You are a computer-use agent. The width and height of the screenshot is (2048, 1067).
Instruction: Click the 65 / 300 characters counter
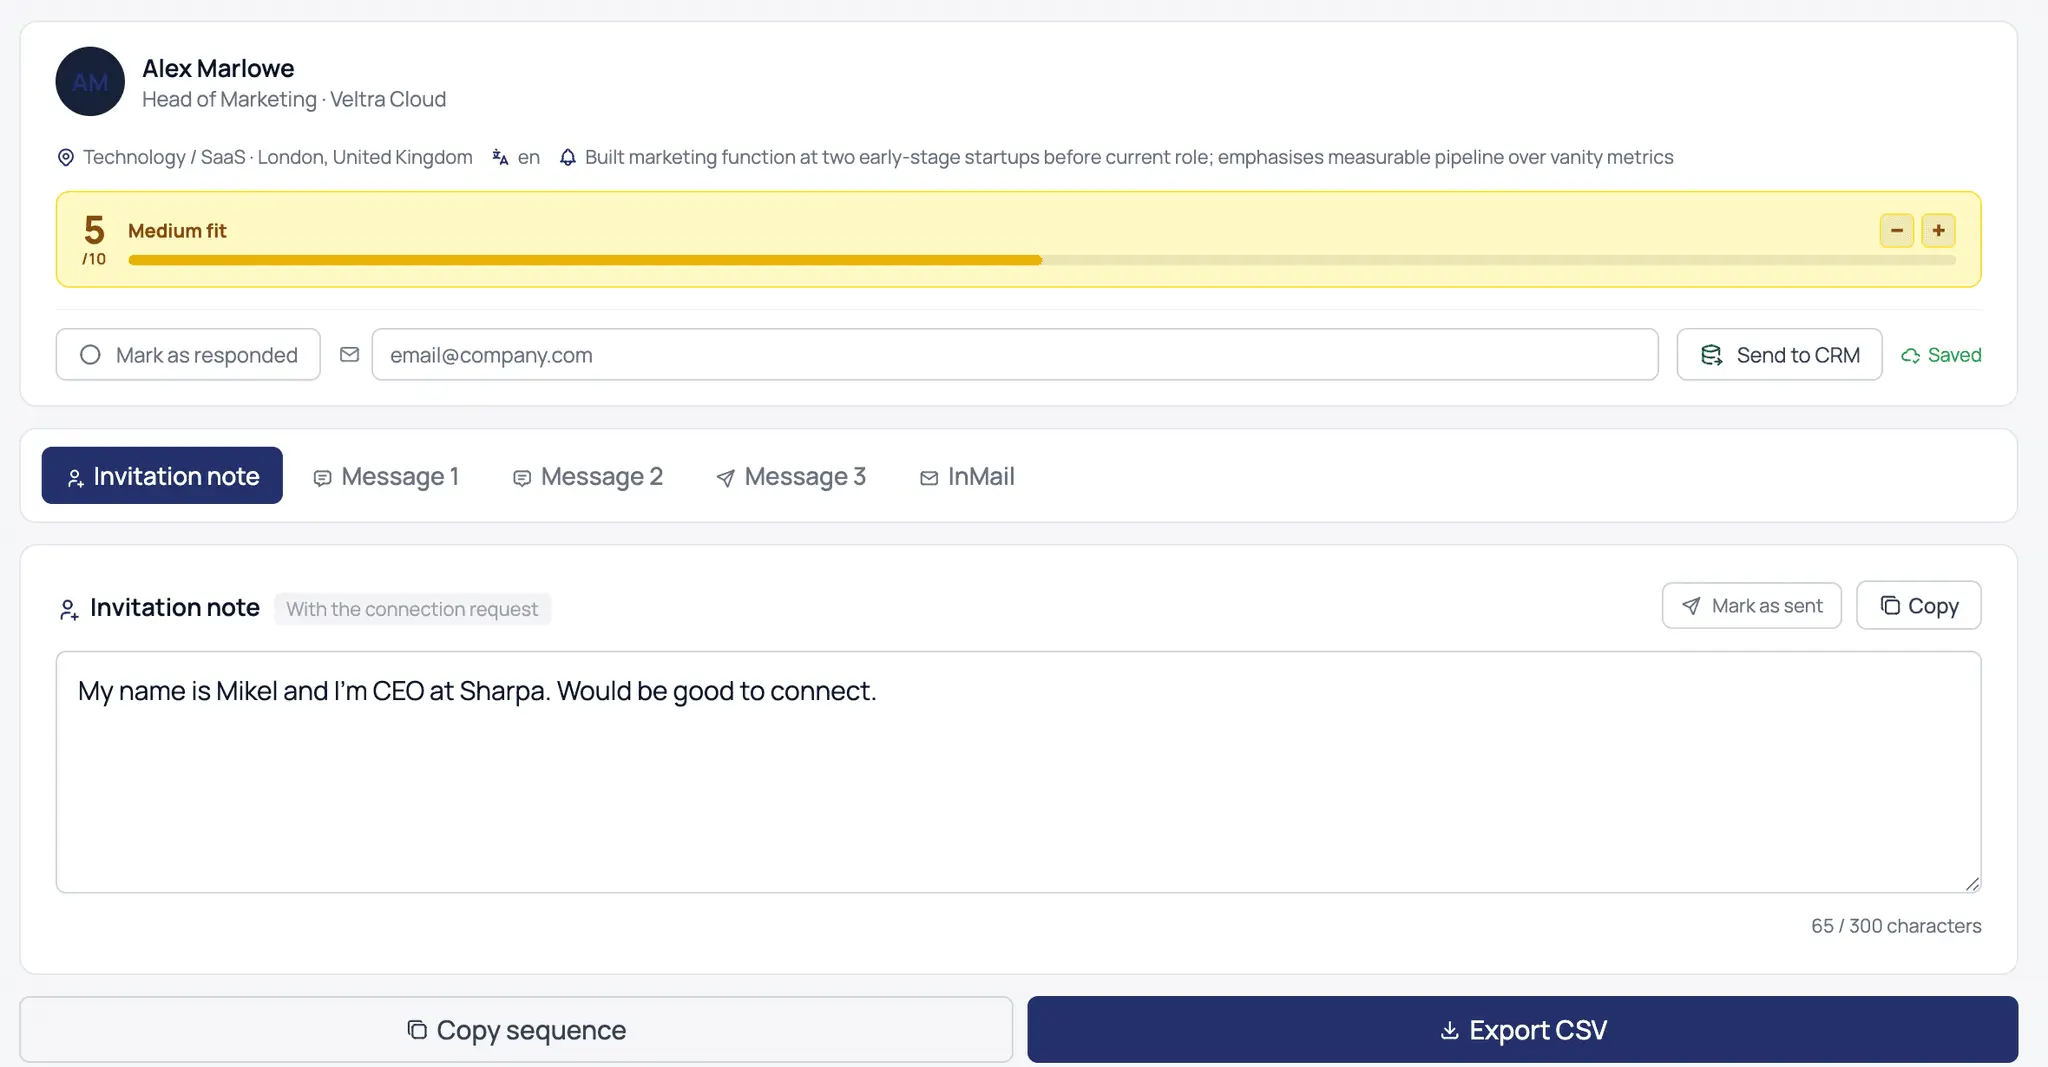(1896, 926)
